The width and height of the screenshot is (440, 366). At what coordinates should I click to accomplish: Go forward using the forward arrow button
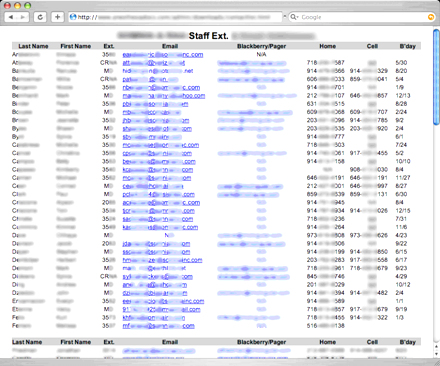pyautogui.click(x=23, y=17)
